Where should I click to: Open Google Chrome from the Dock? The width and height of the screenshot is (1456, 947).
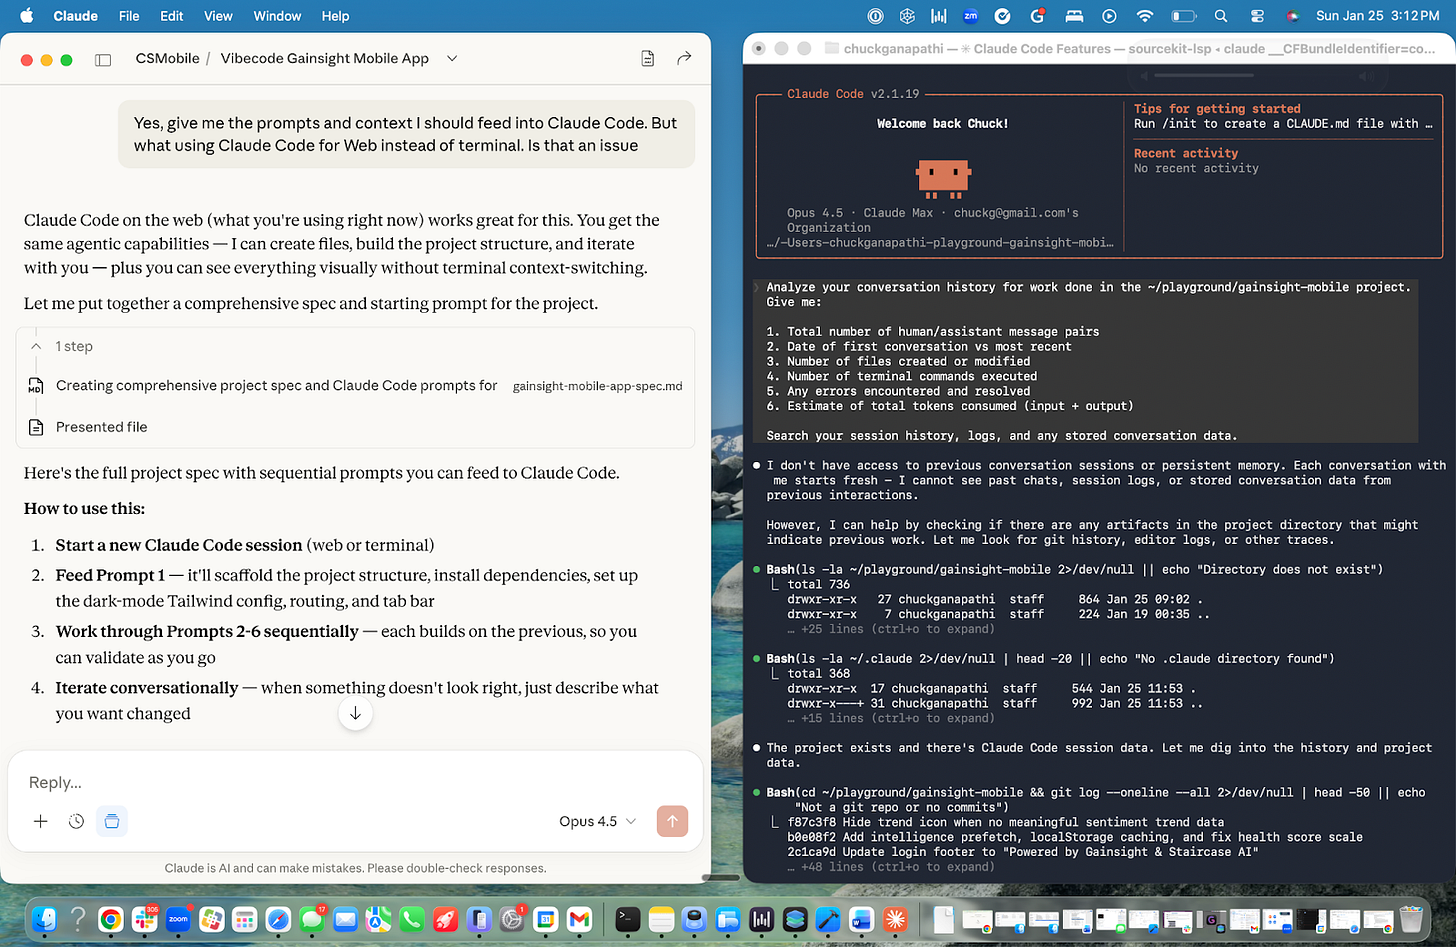111,919
